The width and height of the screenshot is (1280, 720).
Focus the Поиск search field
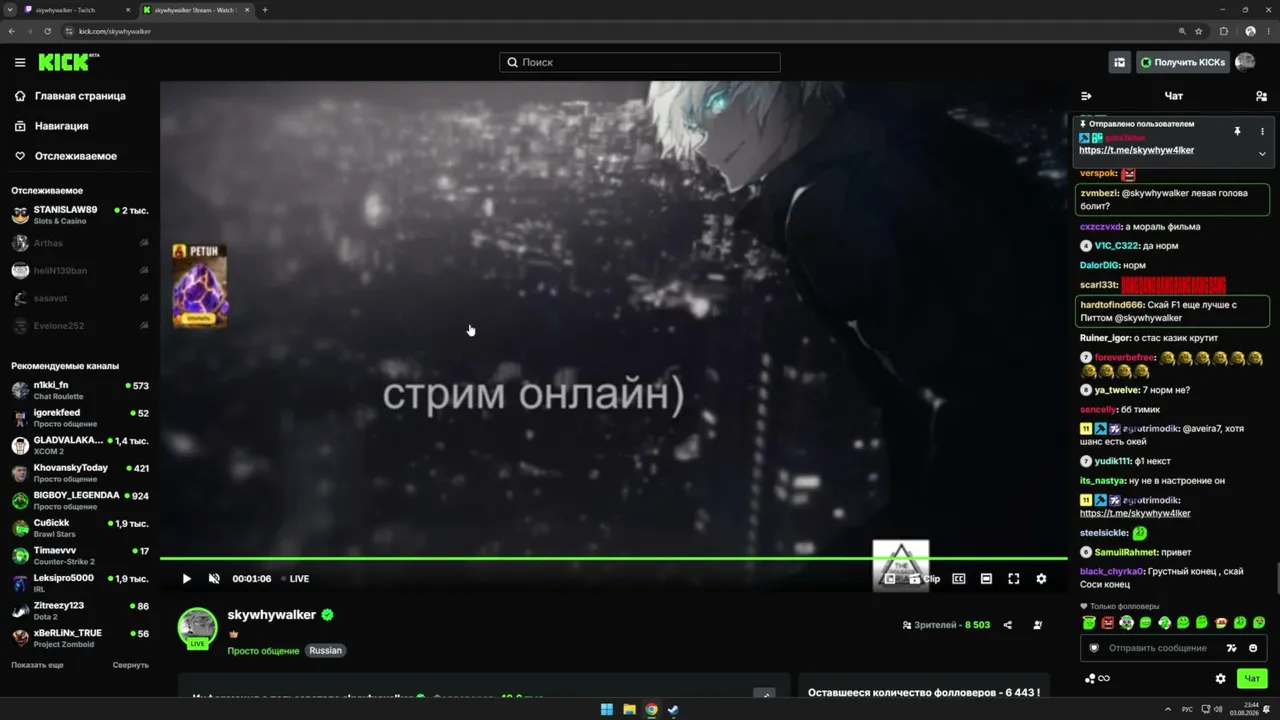coord(640,62)
